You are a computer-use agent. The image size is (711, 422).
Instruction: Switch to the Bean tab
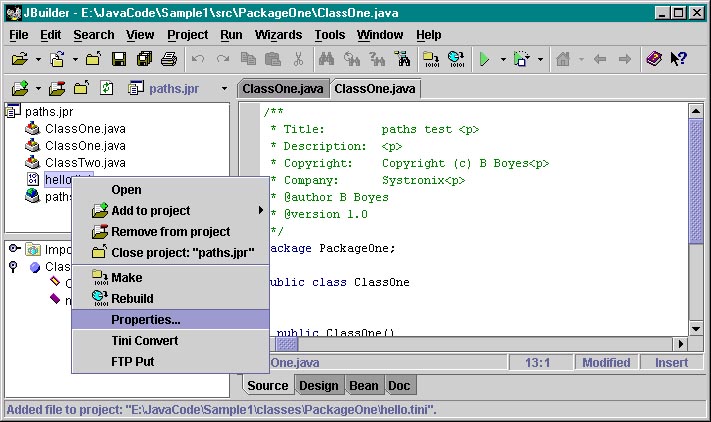click(363, 386)
